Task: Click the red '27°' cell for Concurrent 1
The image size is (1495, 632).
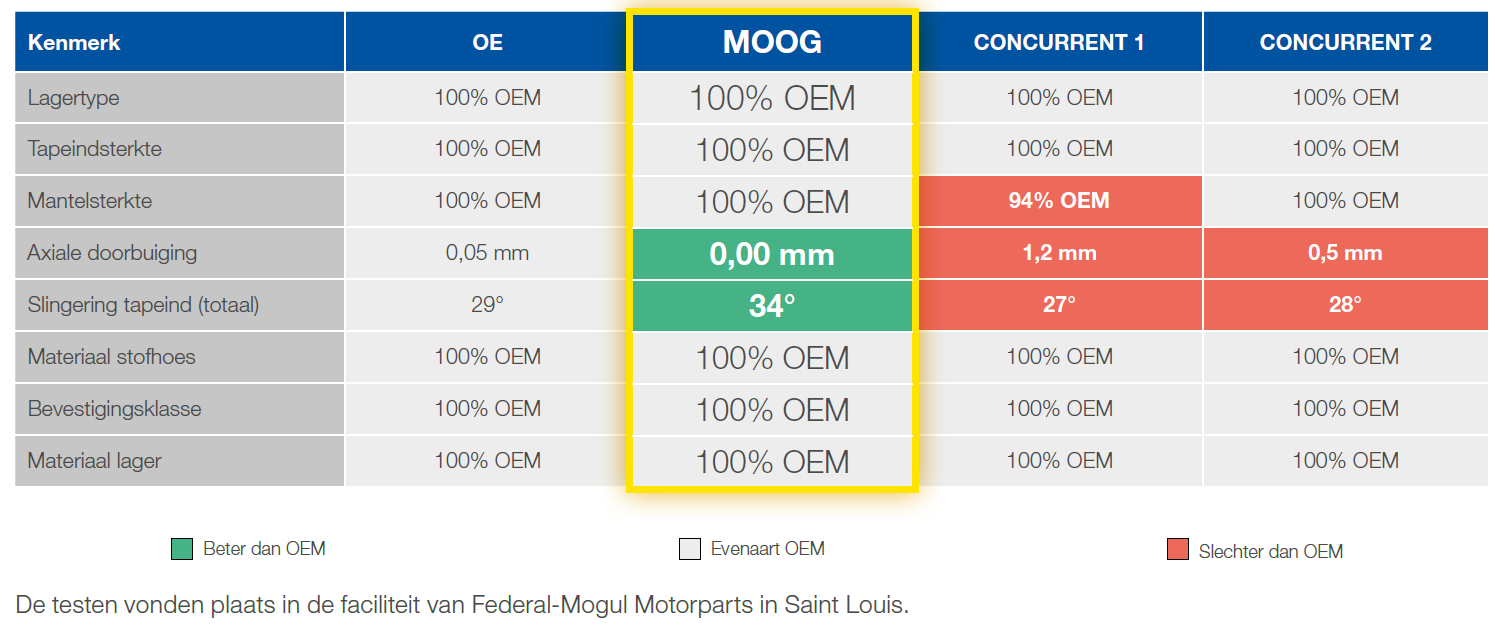Action: click(x=1059, y=305)
